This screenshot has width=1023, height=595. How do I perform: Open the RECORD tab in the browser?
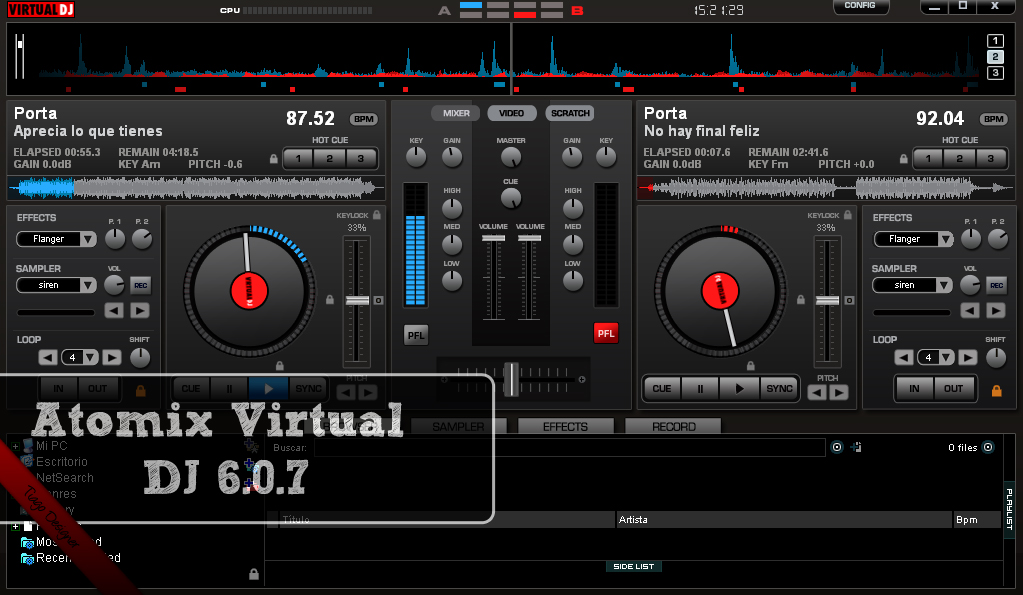673,427
